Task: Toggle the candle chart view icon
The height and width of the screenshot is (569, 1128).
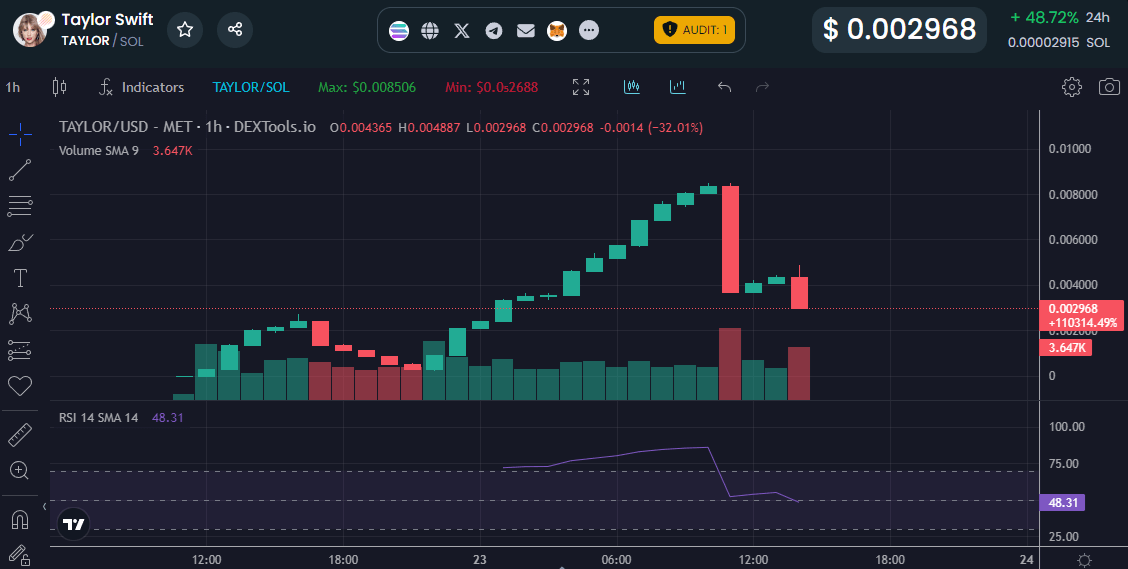Action: tap(632, 87)
